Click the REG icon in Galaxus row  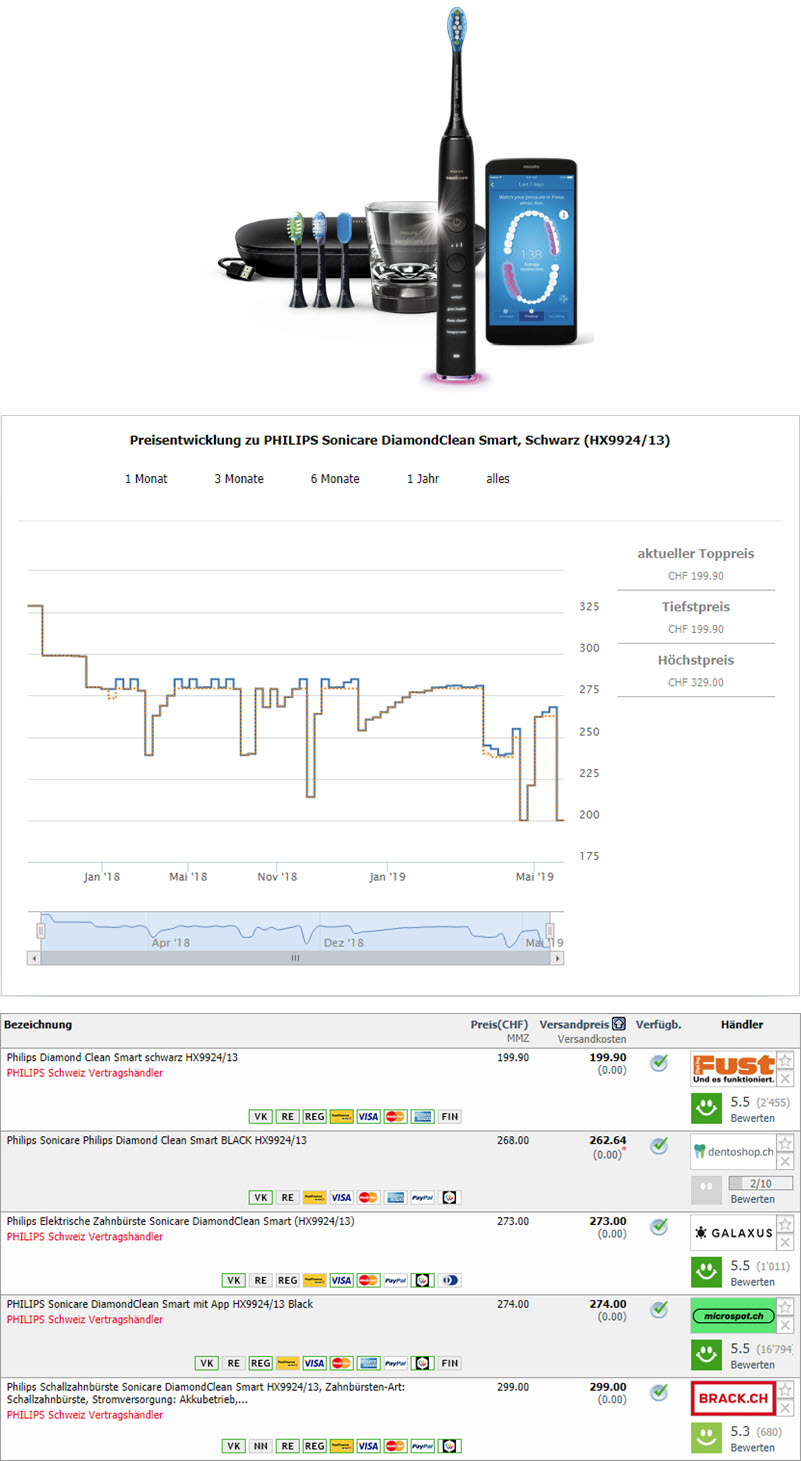287,1280
